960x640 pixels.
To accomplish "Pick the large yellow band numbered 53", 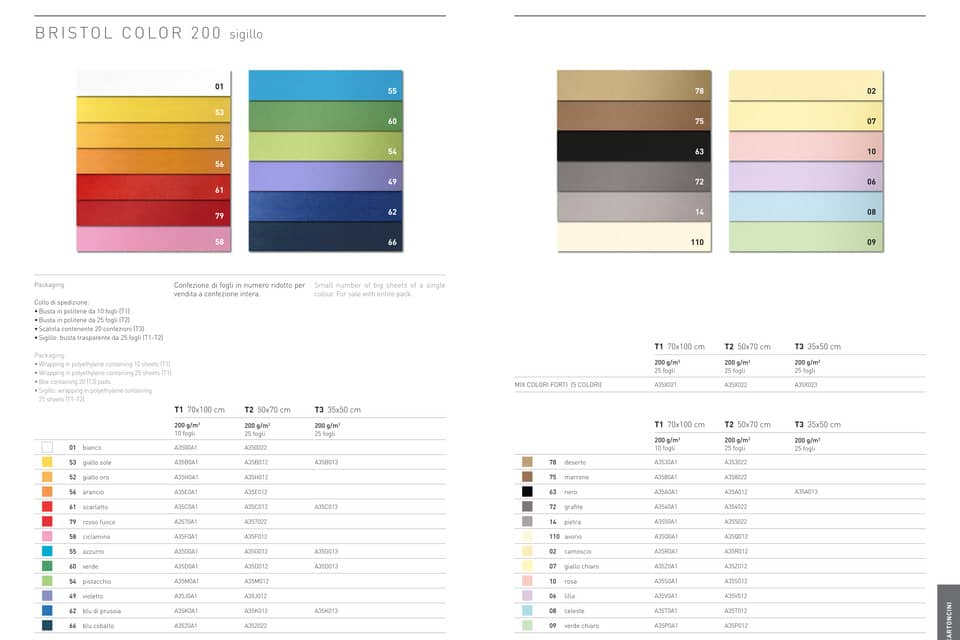I will click(153, 110).
